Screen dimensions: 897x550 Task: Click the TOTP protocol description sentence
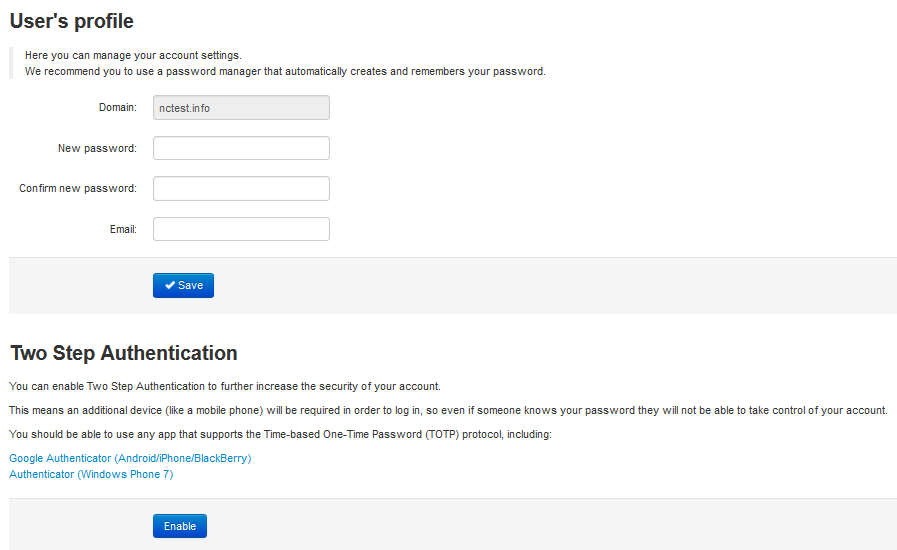[280, 434]
